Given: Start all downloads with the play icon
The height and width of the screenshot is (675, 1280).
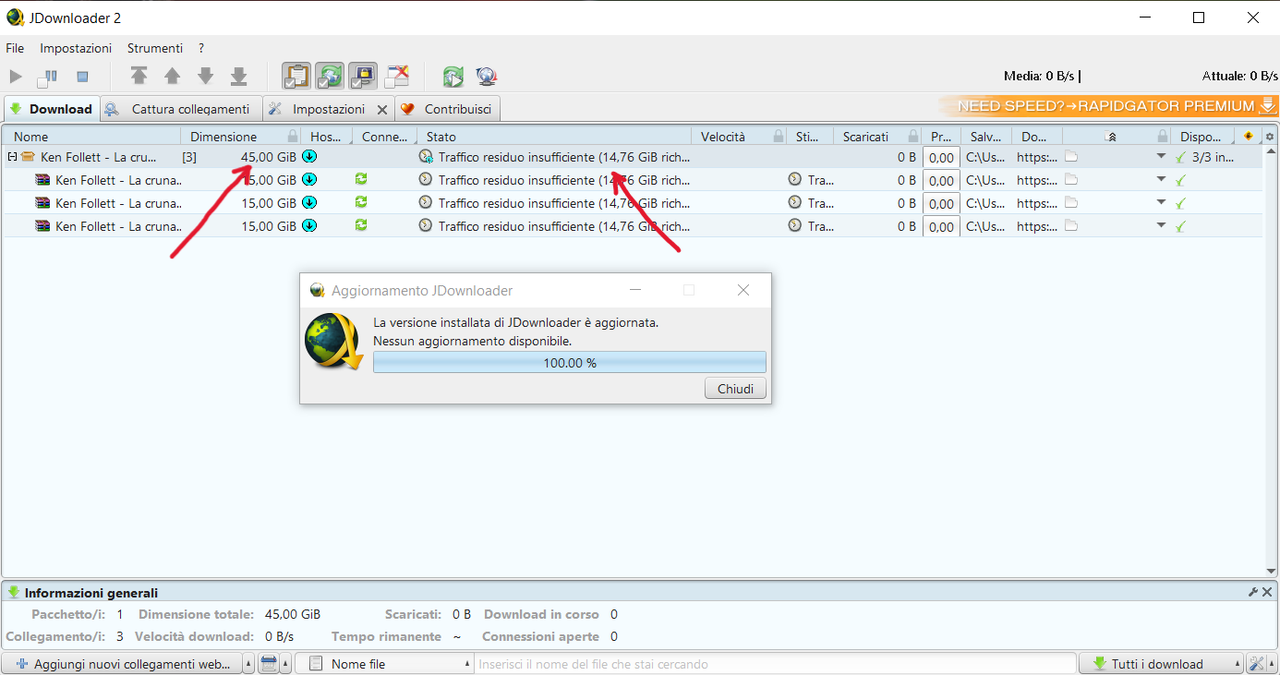Looking at the screenshot, I should point(16,76).
